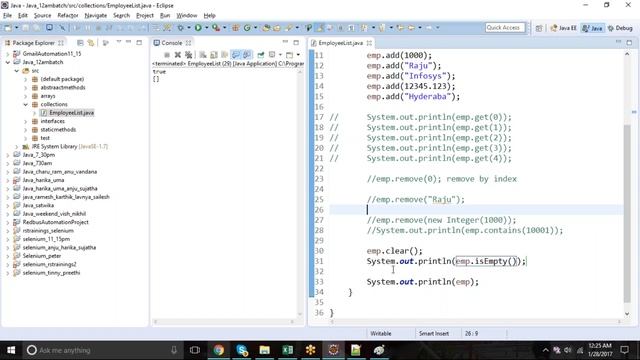Open the Open Console dropdown arrow
The width and height of the screenshot is (640, 360).
pyautogui.click(x=298, y=55)
